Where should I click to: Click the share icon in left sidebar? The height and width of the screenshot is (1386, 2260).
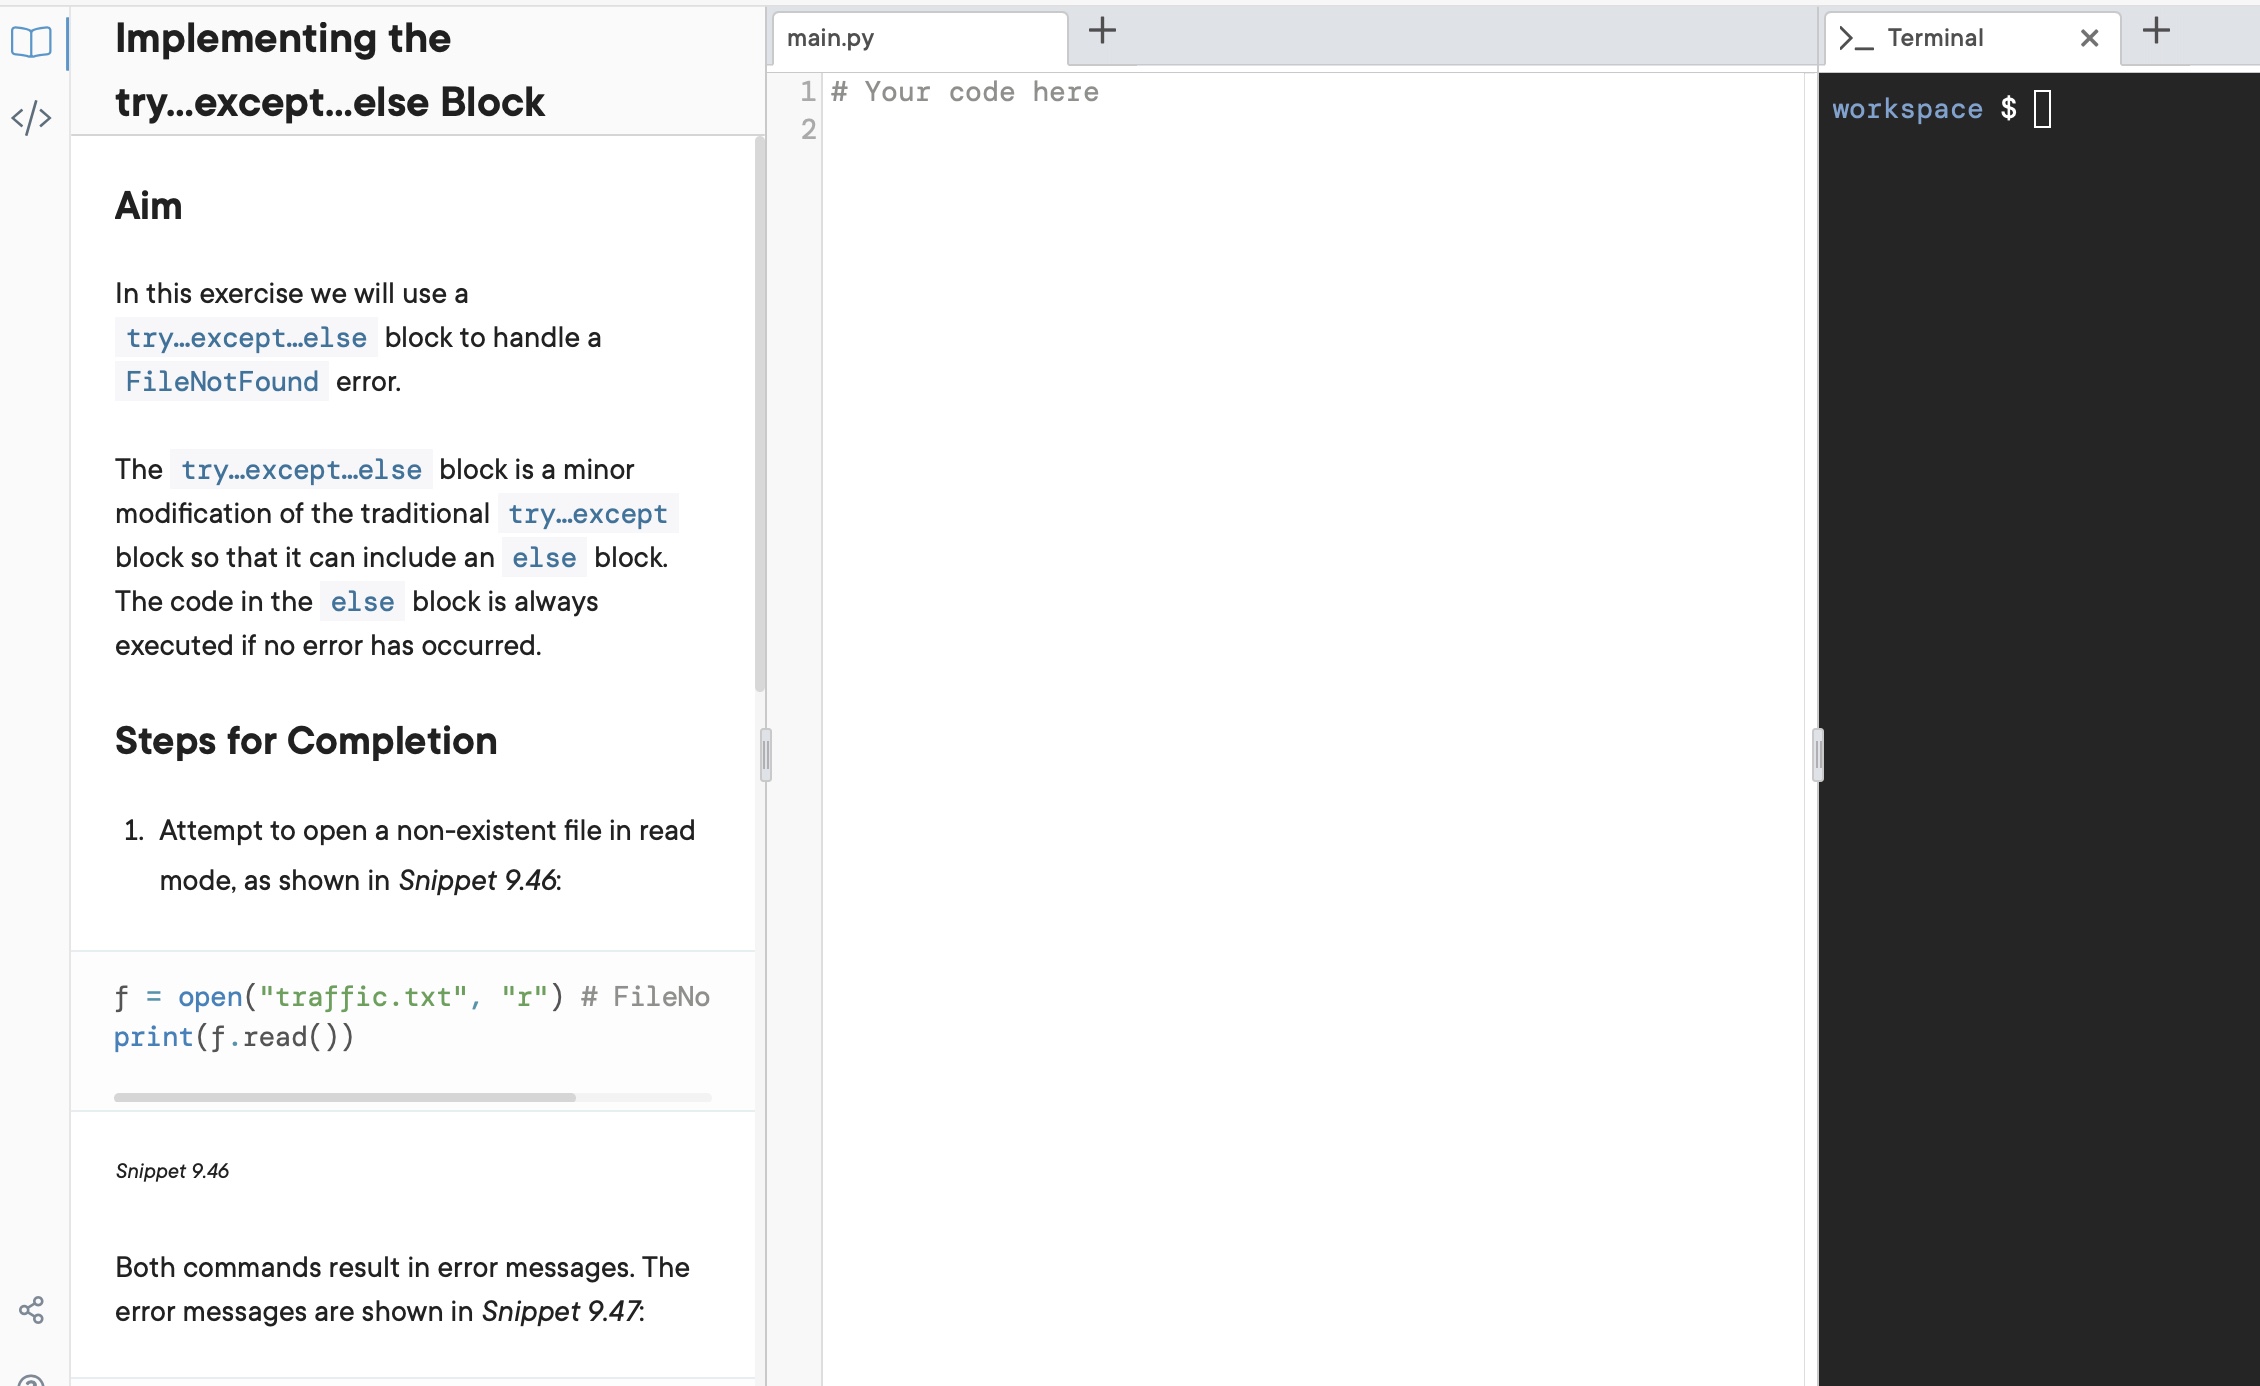pyautogui.click(x=31, y=1310)
